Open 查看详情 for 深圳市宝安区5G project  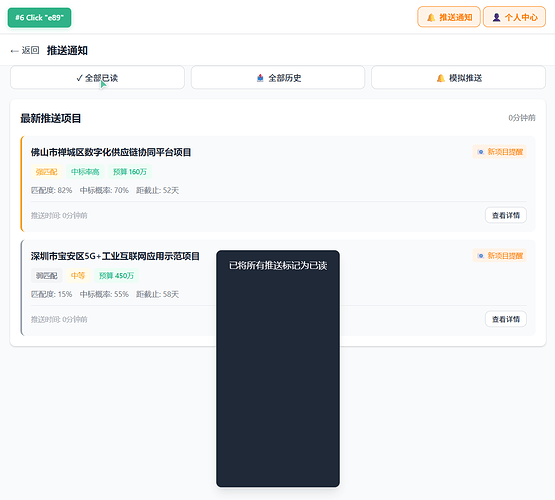pyautogui.click(x=506, y=319)
